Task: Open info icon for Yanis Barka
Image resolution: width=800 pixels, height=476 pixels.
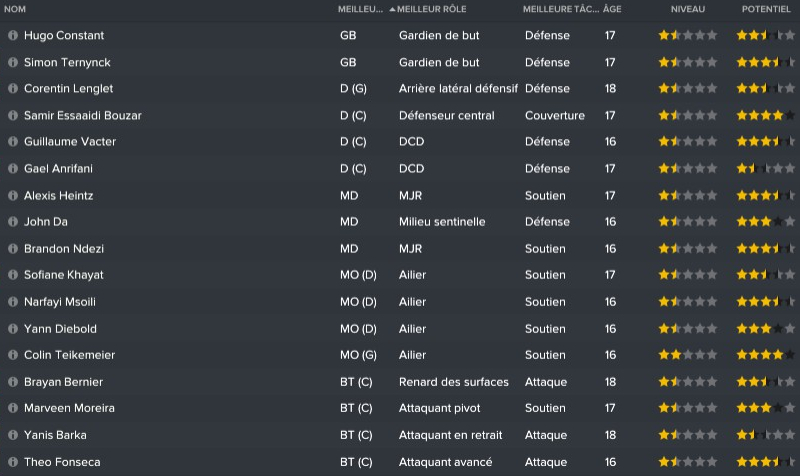Action: pos(13,435)
